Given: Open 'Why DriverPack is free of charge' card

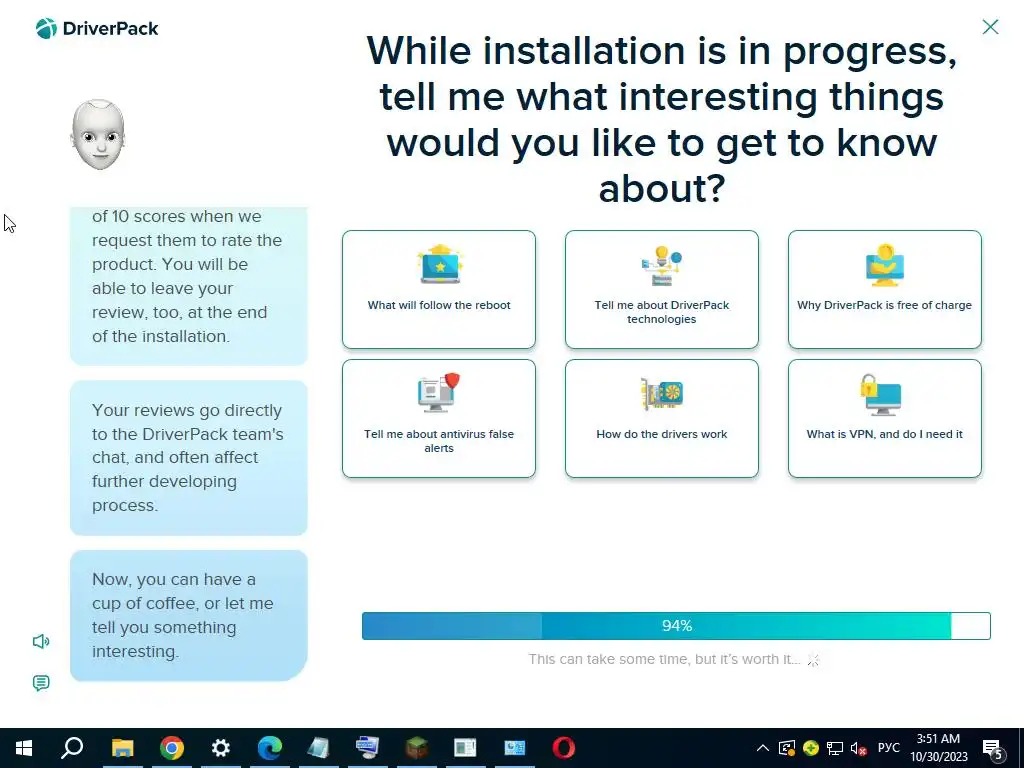Looking at the screenshot, I should click(x=884, y=289).
